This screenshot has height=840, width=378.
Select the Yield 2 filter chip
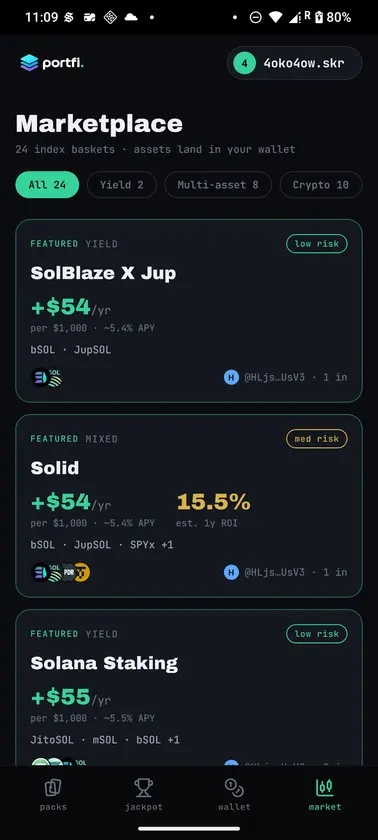(122, 185)
